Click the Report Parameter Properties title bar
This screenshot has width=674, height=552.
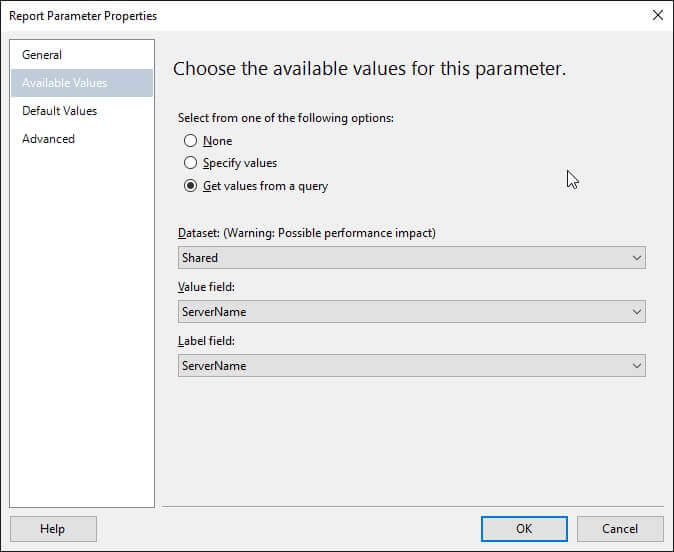click(300, 15)
